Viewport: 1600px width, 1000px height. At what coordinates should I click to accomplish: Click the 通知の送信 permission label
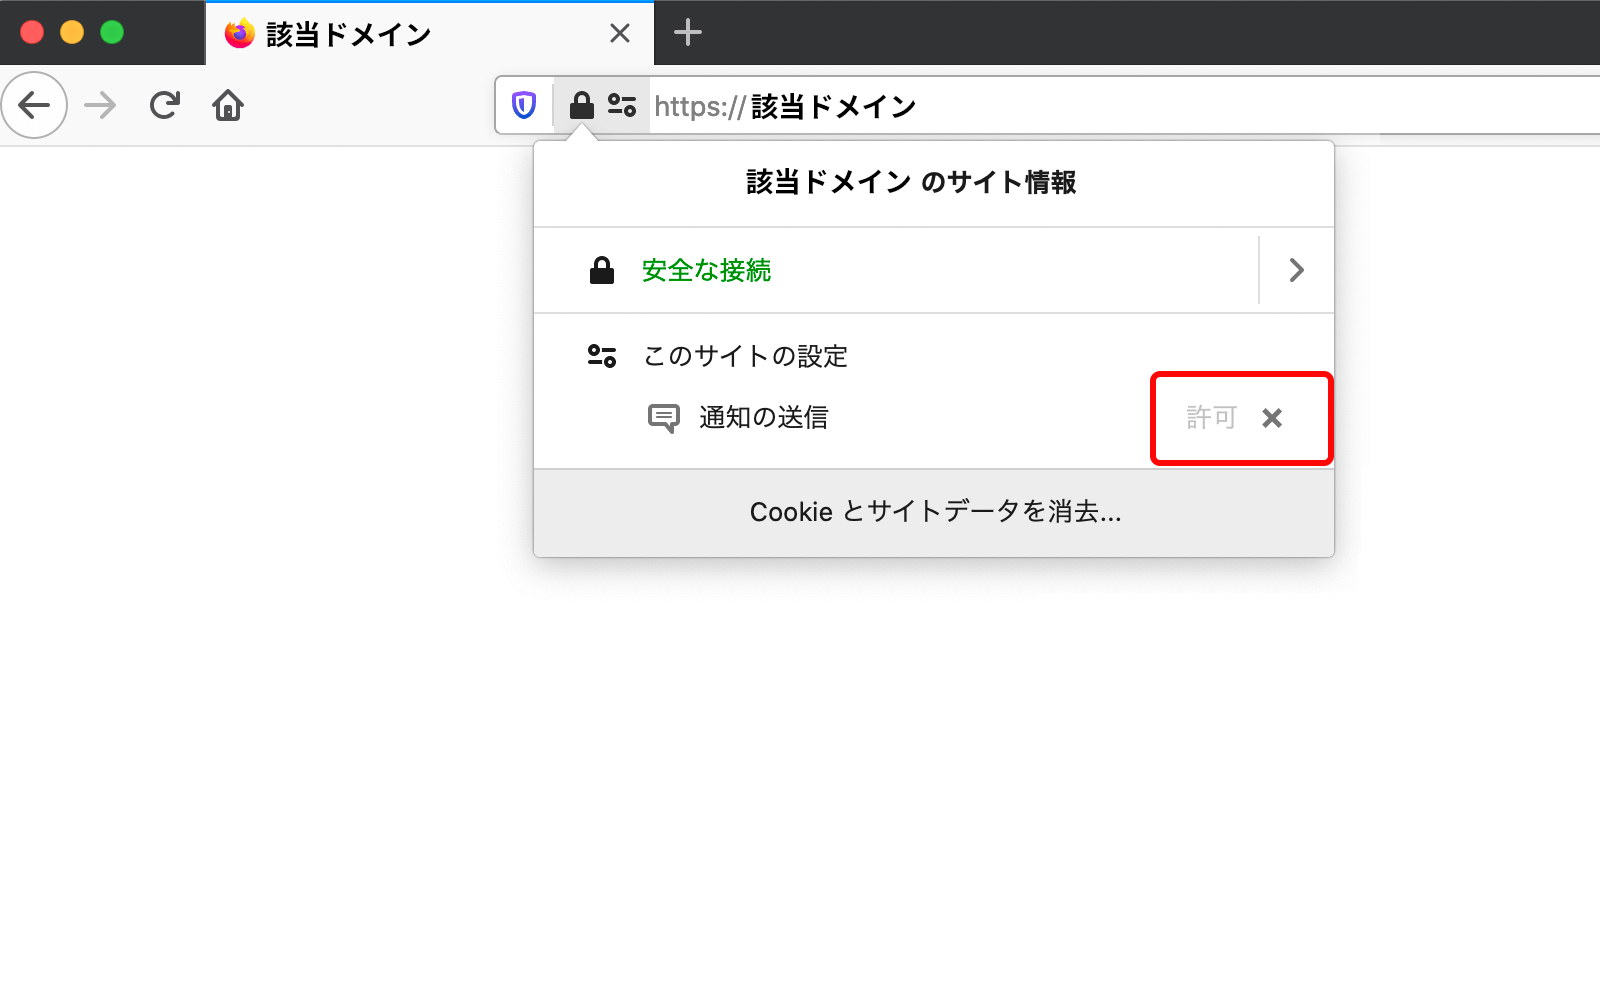764,418
